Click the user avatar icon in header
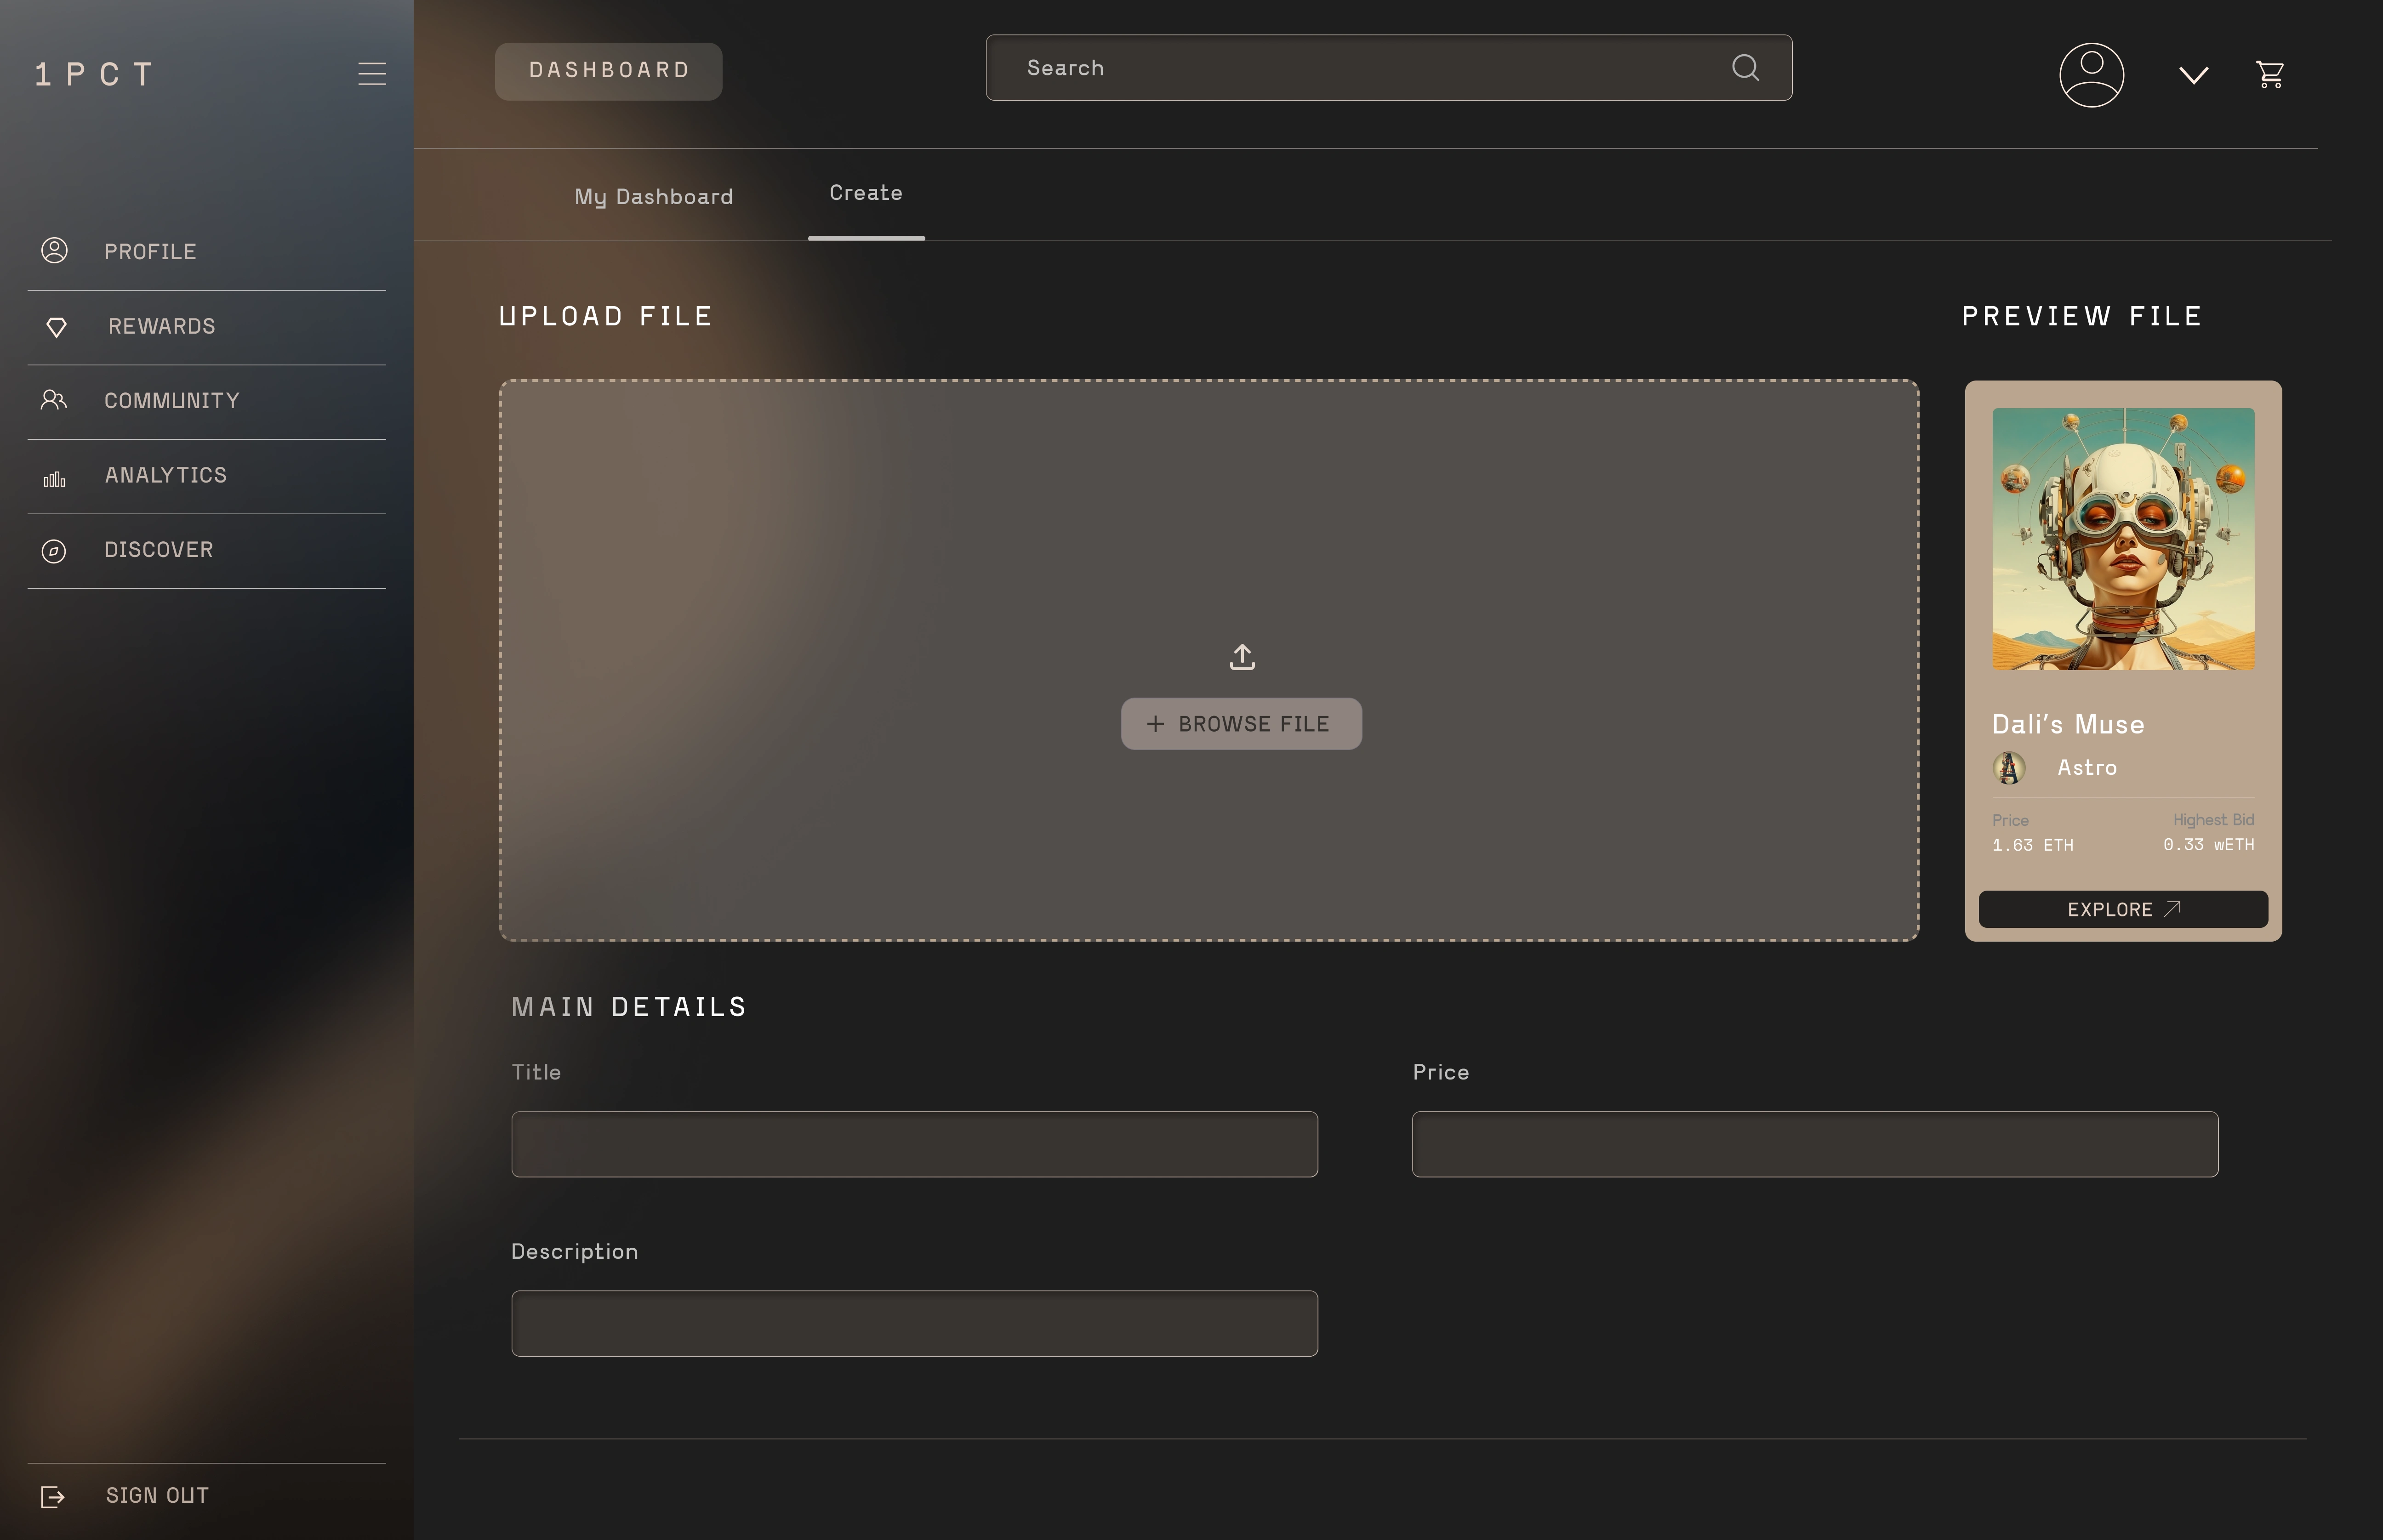2383x1540 pixels. coord(2091,75)
